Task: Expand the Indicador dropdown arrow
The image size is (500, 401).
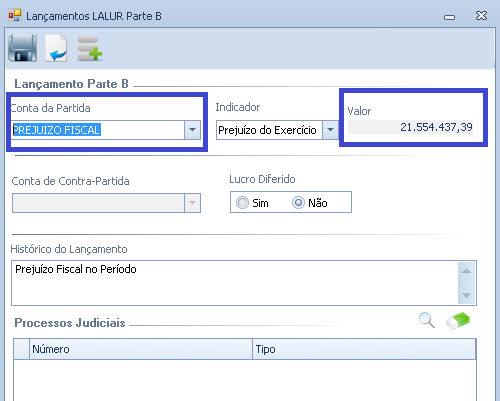Action: (x=330, y=130)
